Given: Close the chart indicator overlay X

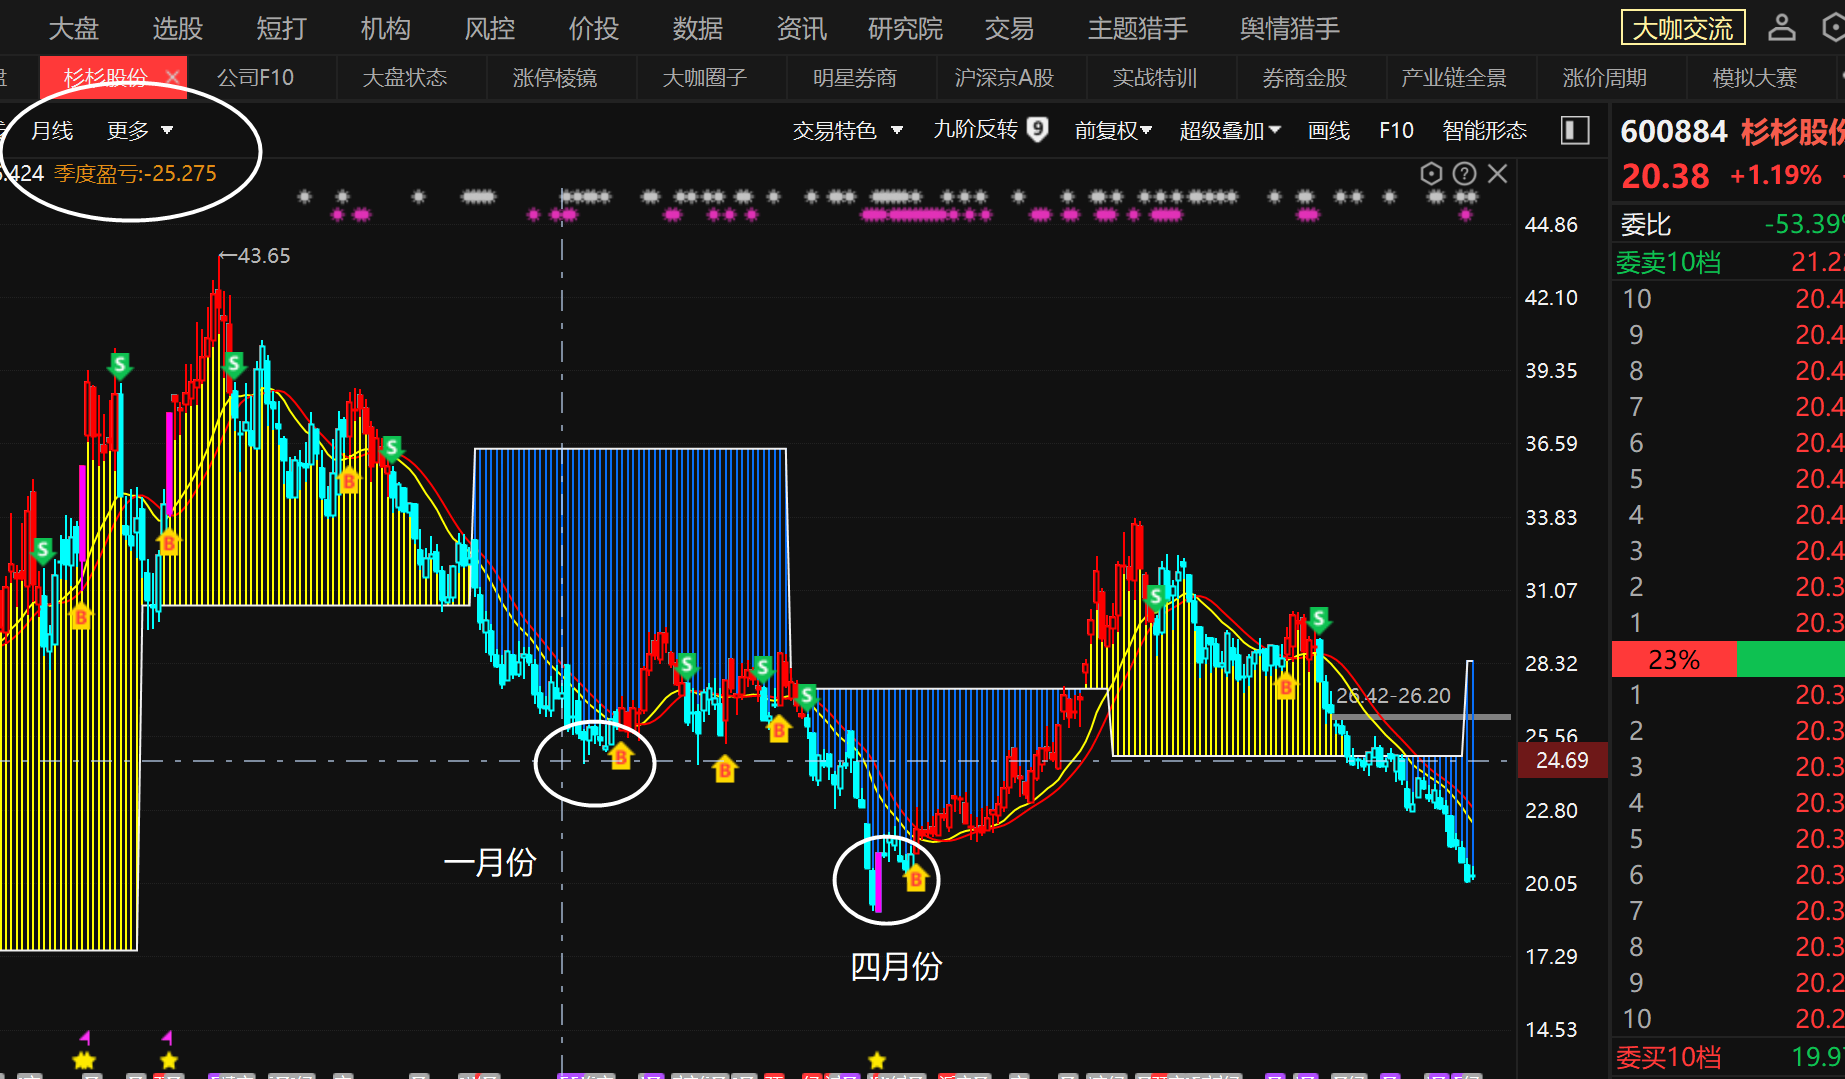Looking at the screenshot, I should click(1497, 174).
